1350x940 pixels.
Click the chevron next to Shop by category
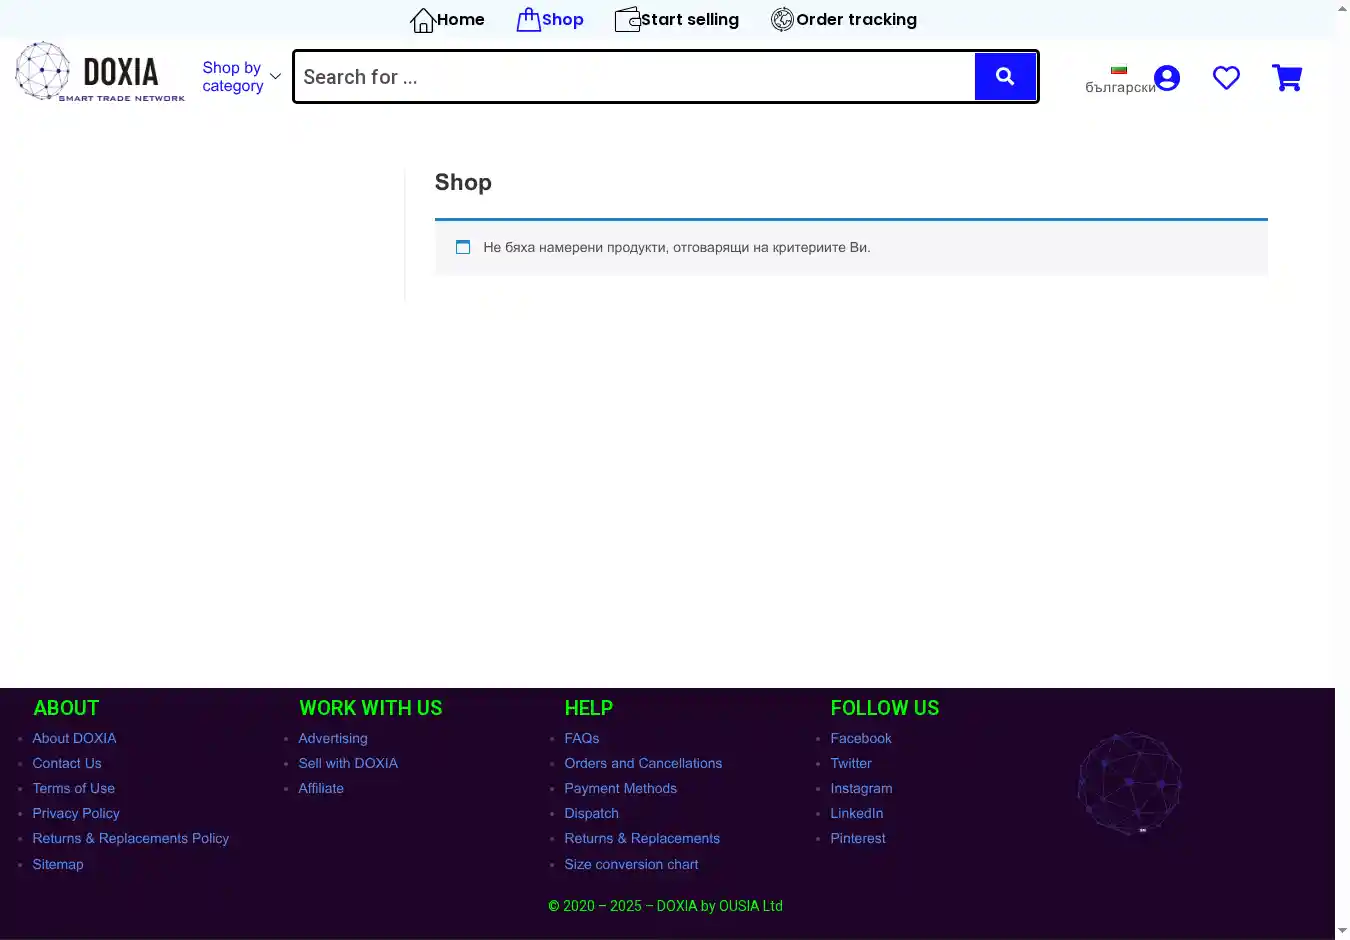[275, 77]
